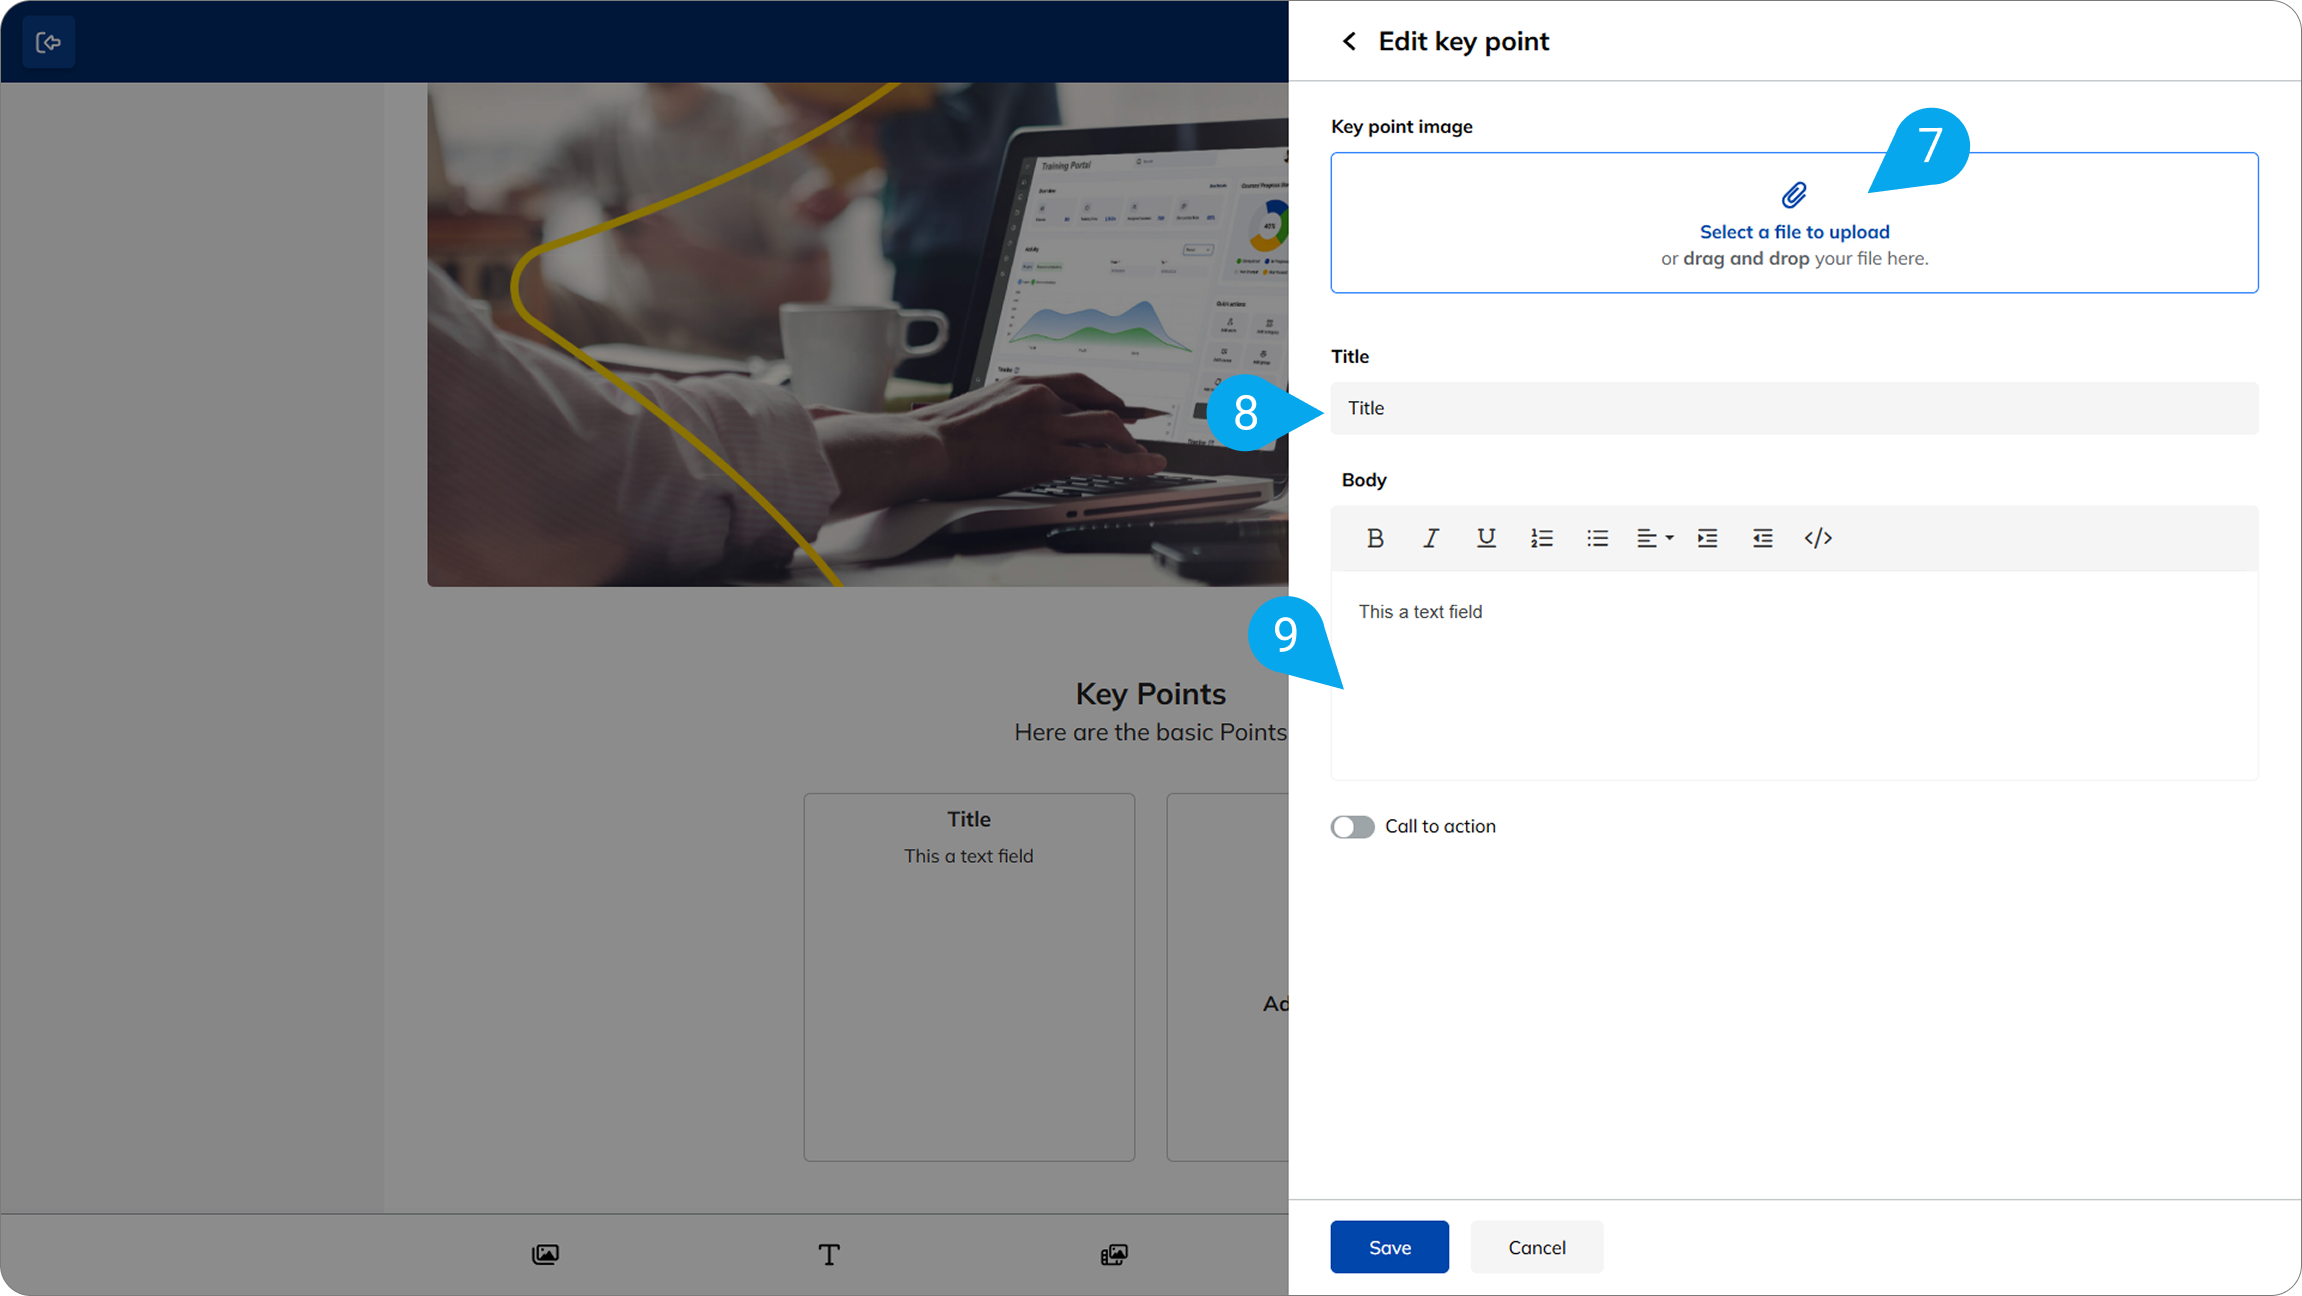Insert a numbered list
Screen dimensions: 2302x1296
1542,538
